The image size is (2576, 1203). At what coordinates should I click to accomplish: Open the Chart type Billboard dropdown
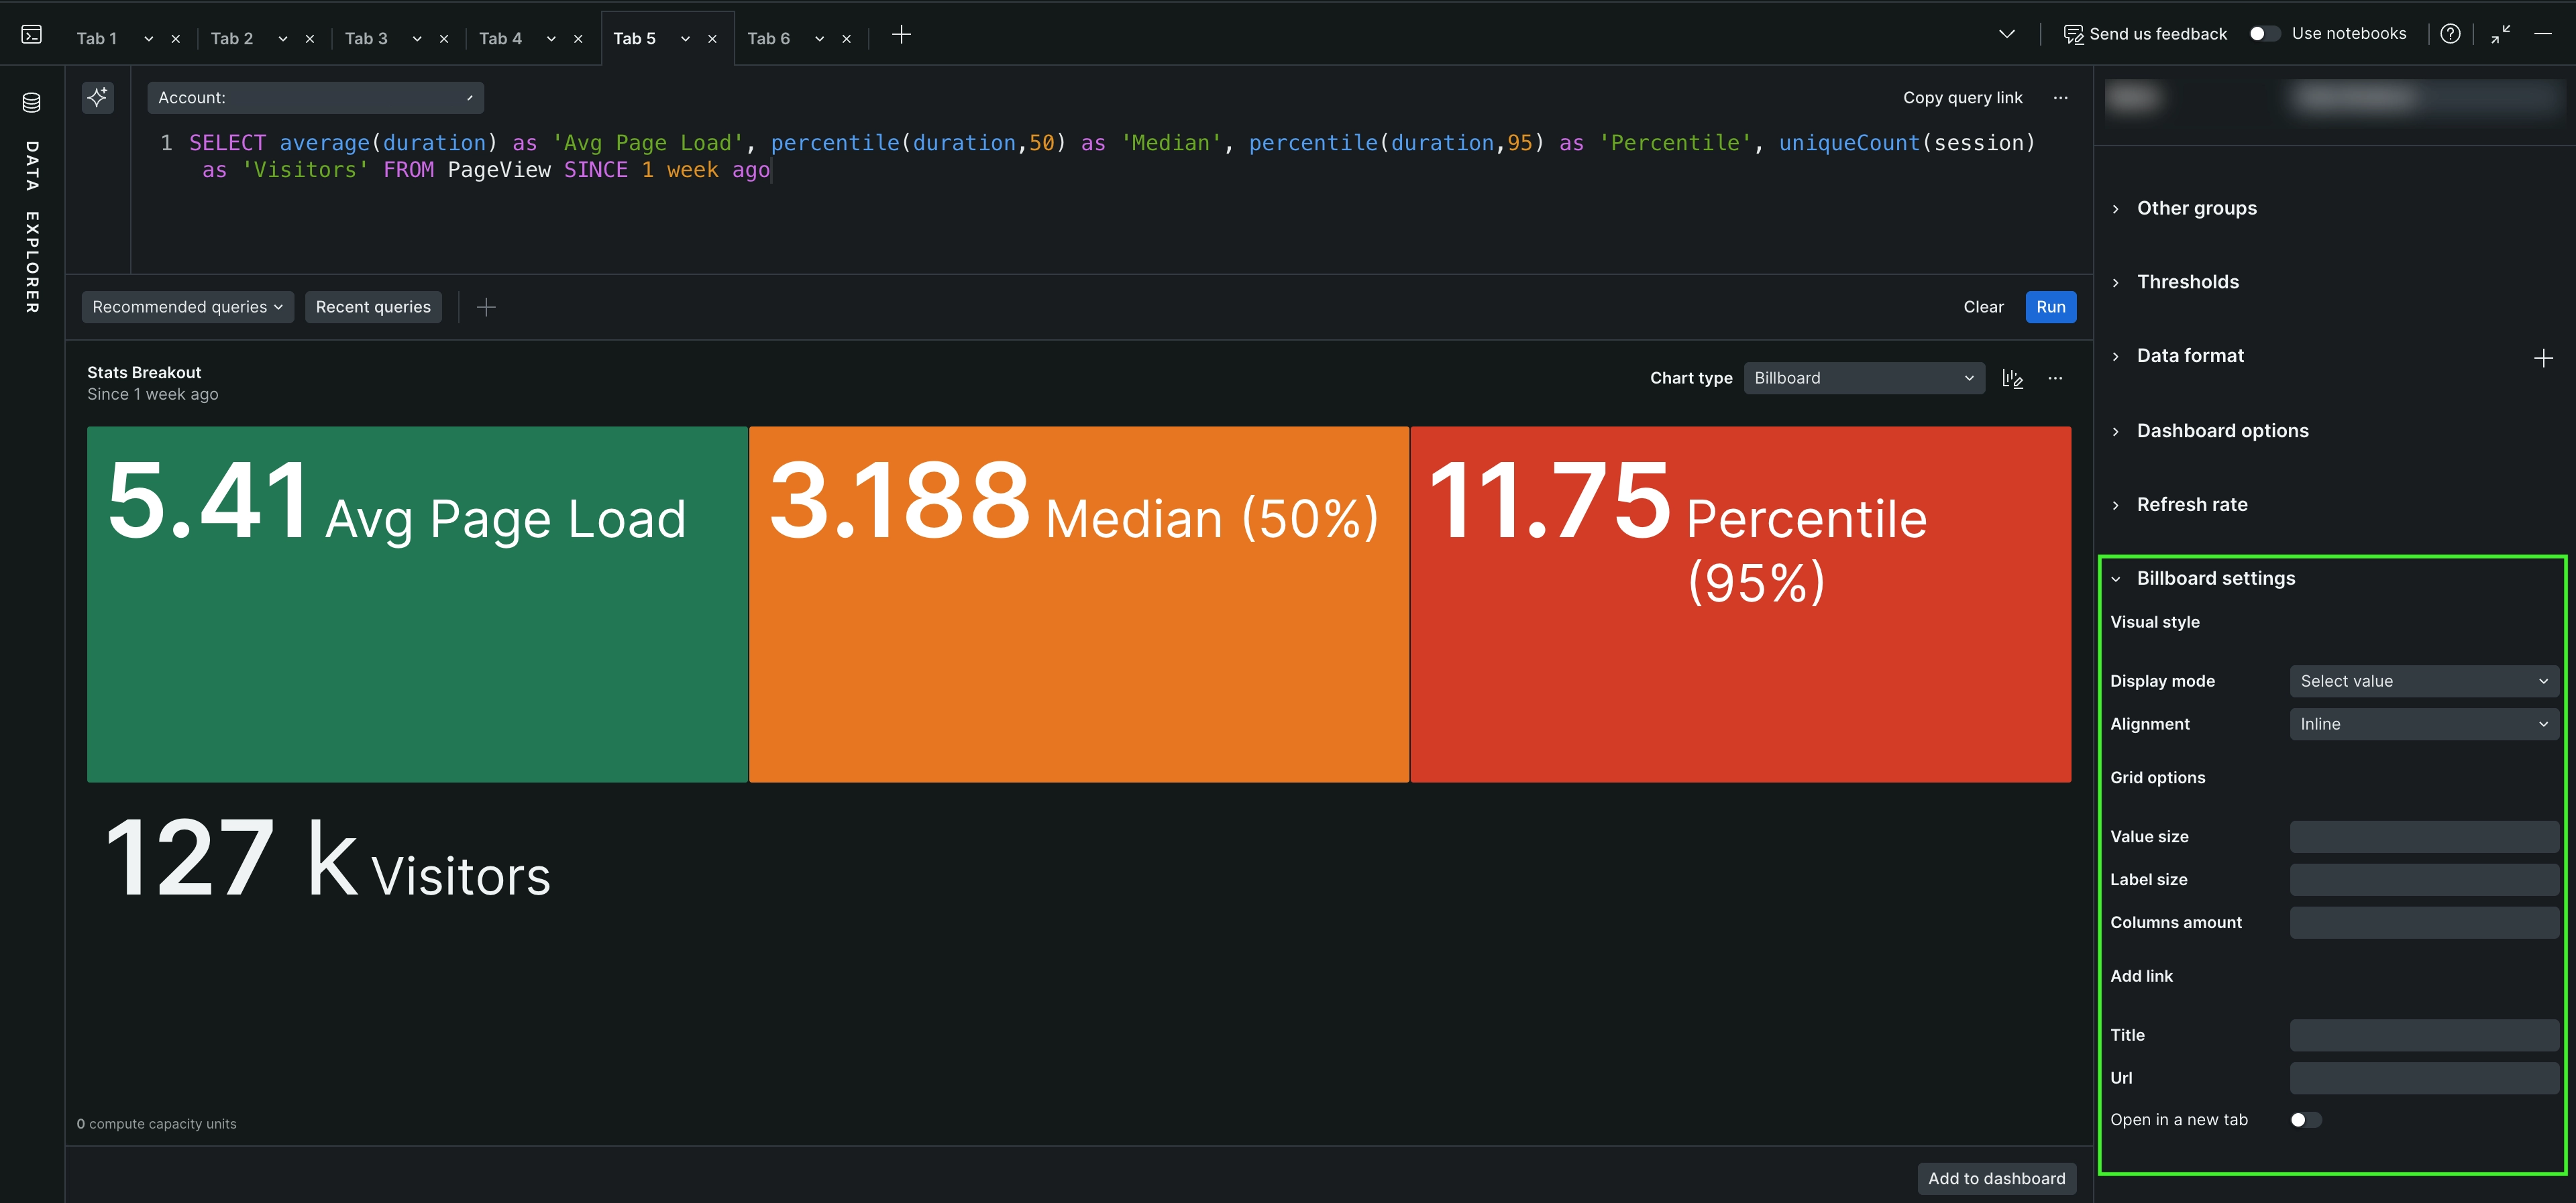[1863, 378]
